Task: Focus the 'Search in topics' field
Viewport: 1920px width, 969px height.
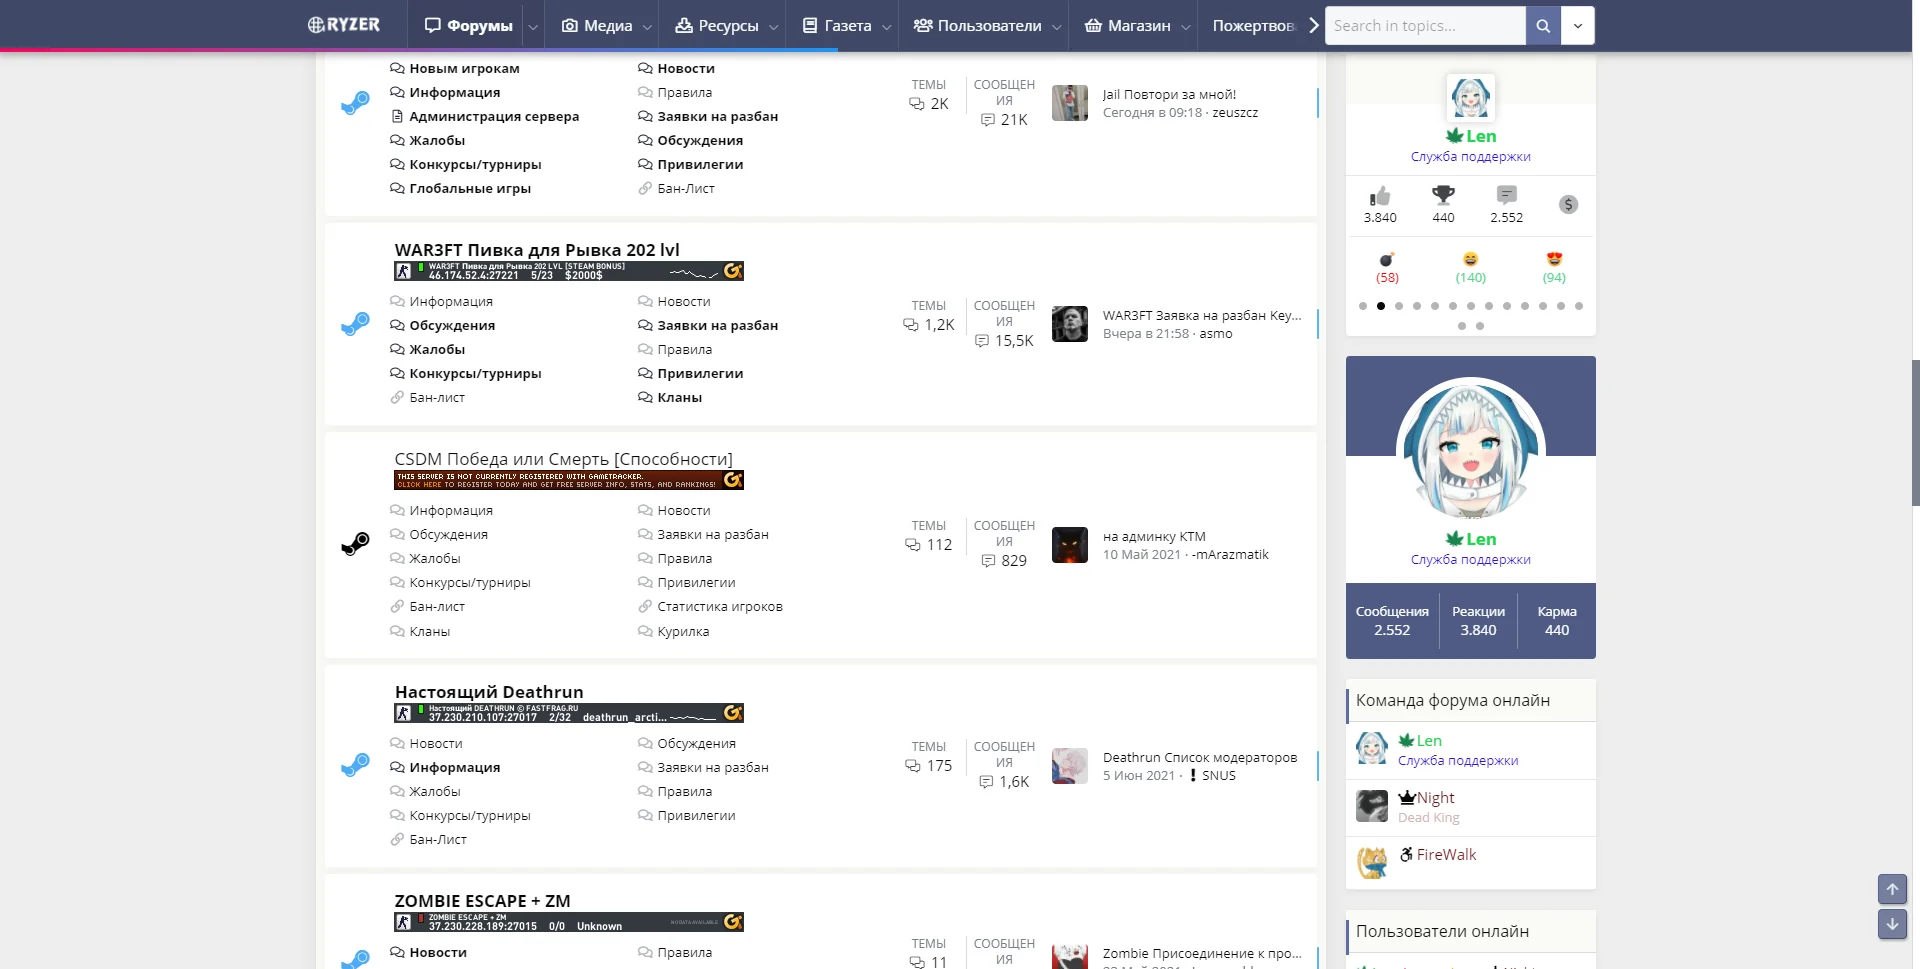Action: tap(1425, 26)
